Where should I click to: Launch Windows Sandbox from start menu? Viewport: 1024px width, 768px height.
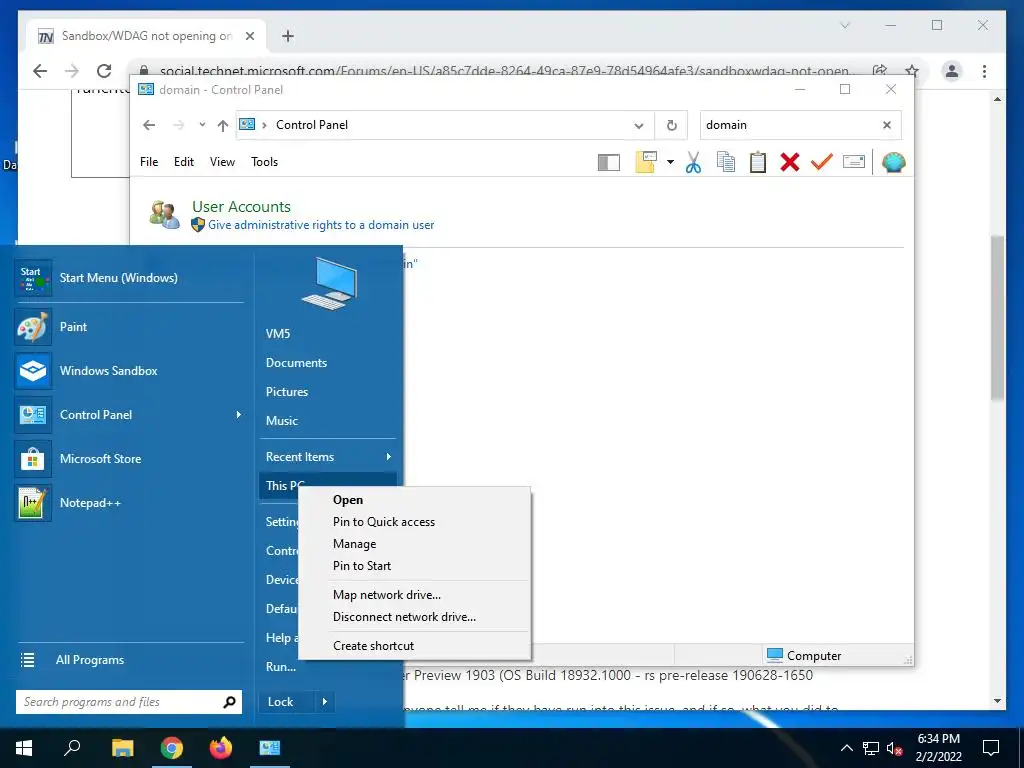(x=129, y=371)
